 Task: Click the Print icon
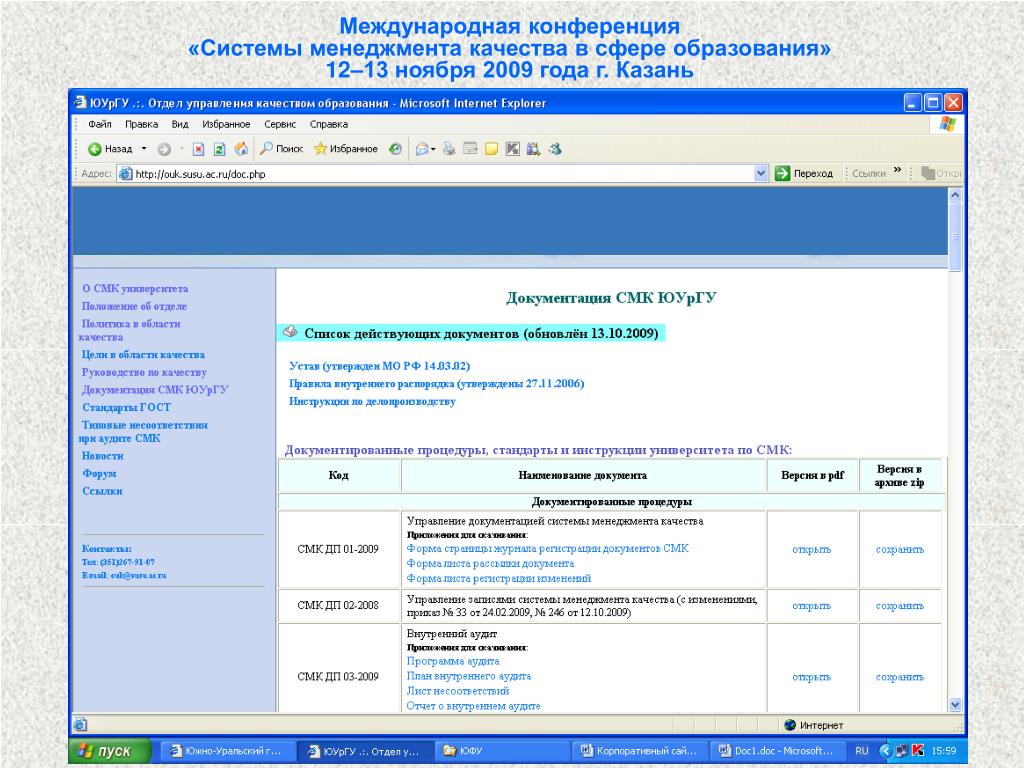449,149
